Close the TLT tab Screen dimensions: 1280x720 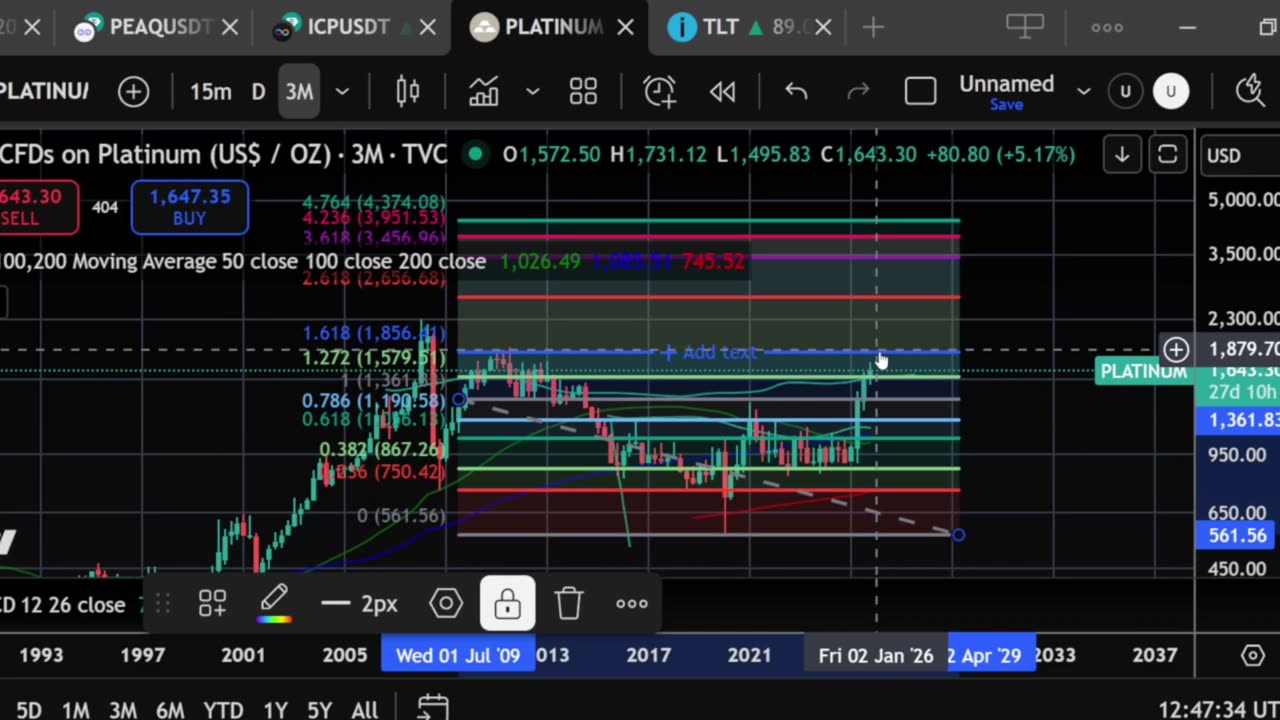823,28
